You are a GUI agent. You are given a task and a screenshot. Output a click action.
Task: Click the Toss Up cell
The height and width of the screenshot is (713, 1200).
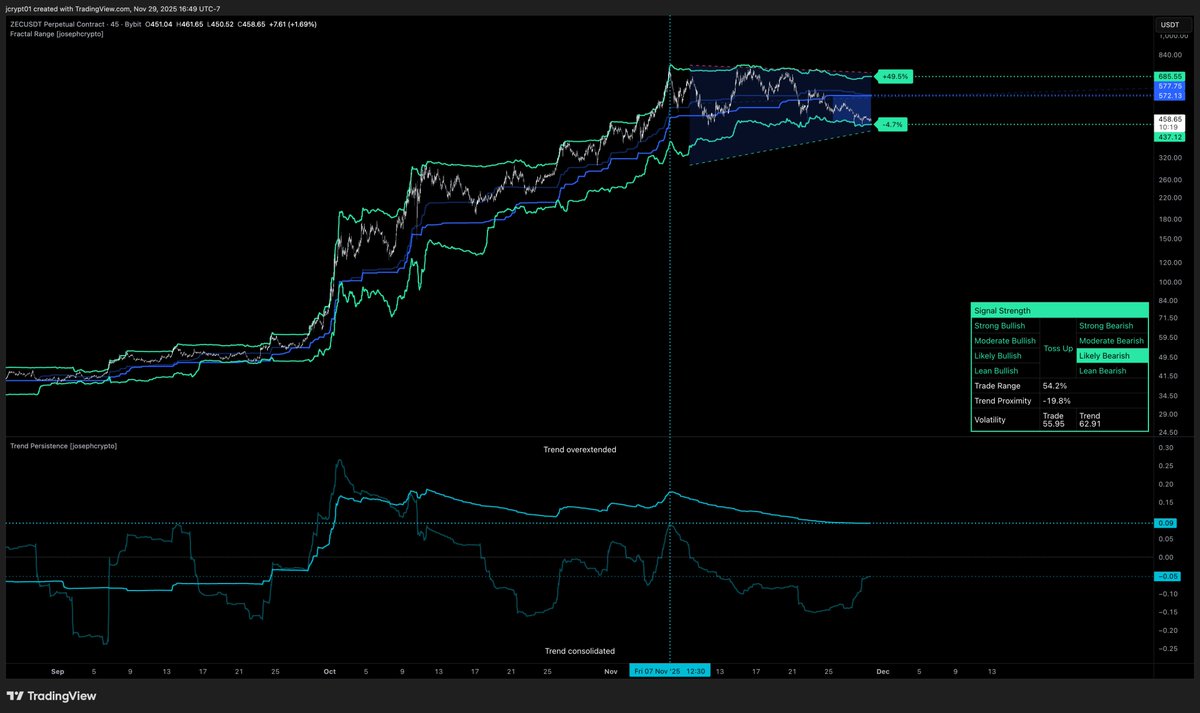pos(1058,348)
